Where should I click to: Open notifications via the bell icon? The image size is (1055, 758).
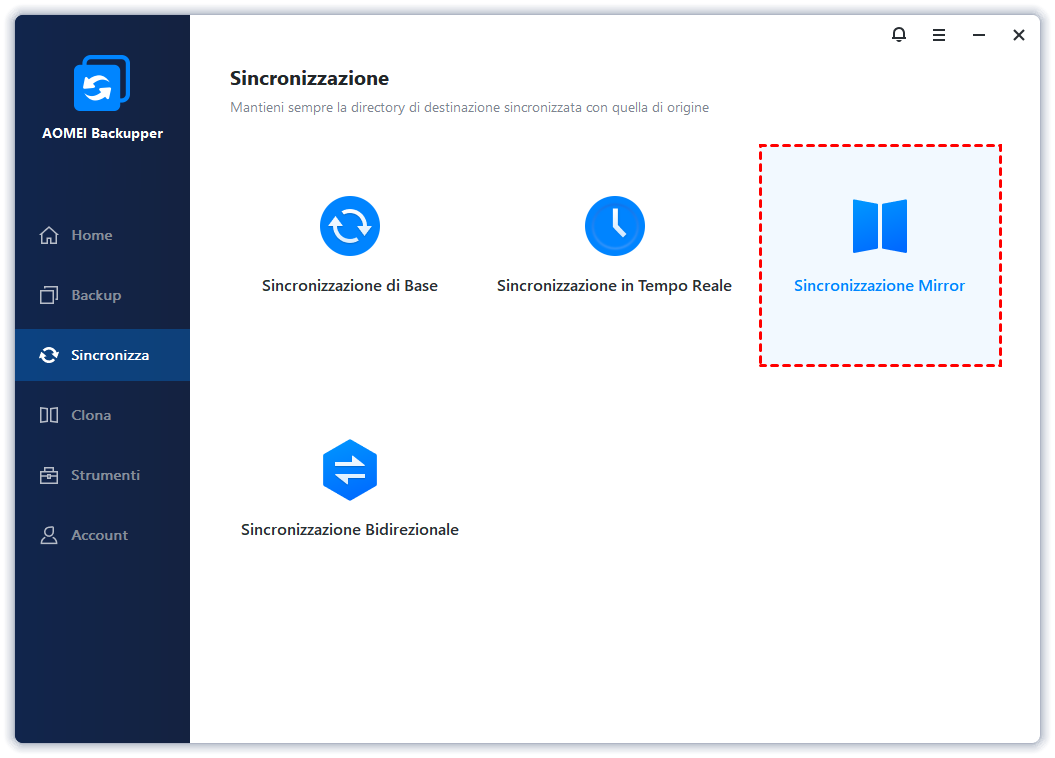[899, 34]
